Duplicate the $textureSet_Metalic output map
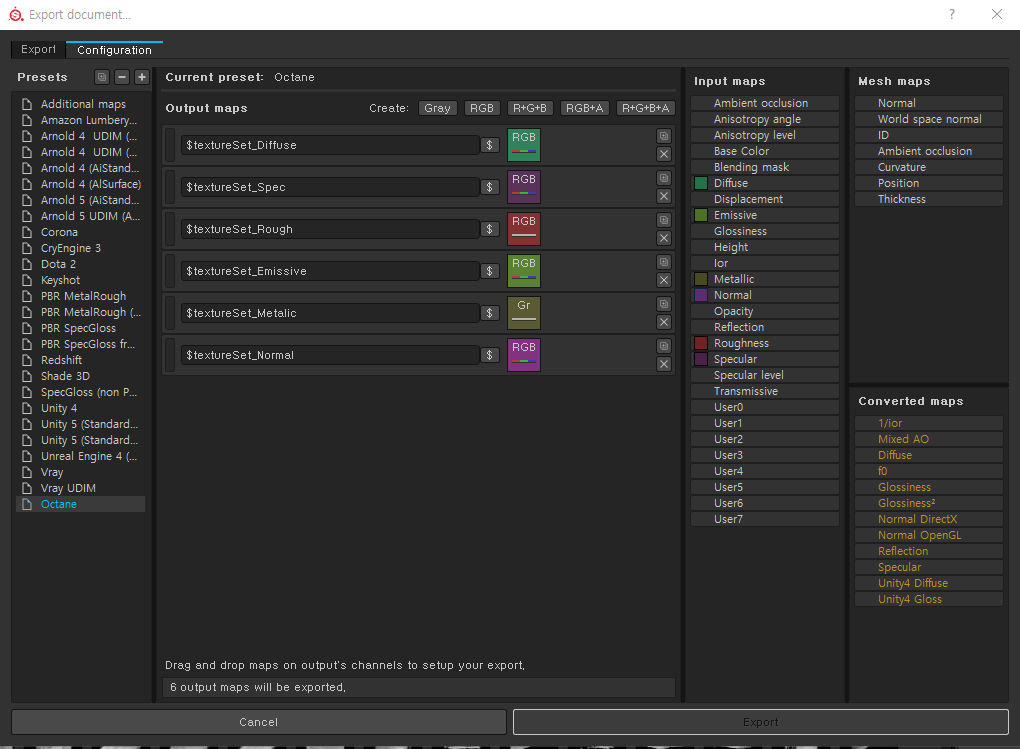Image resolution: width=1020 pixels, height=749 pixels. click(x=664, y=304)
